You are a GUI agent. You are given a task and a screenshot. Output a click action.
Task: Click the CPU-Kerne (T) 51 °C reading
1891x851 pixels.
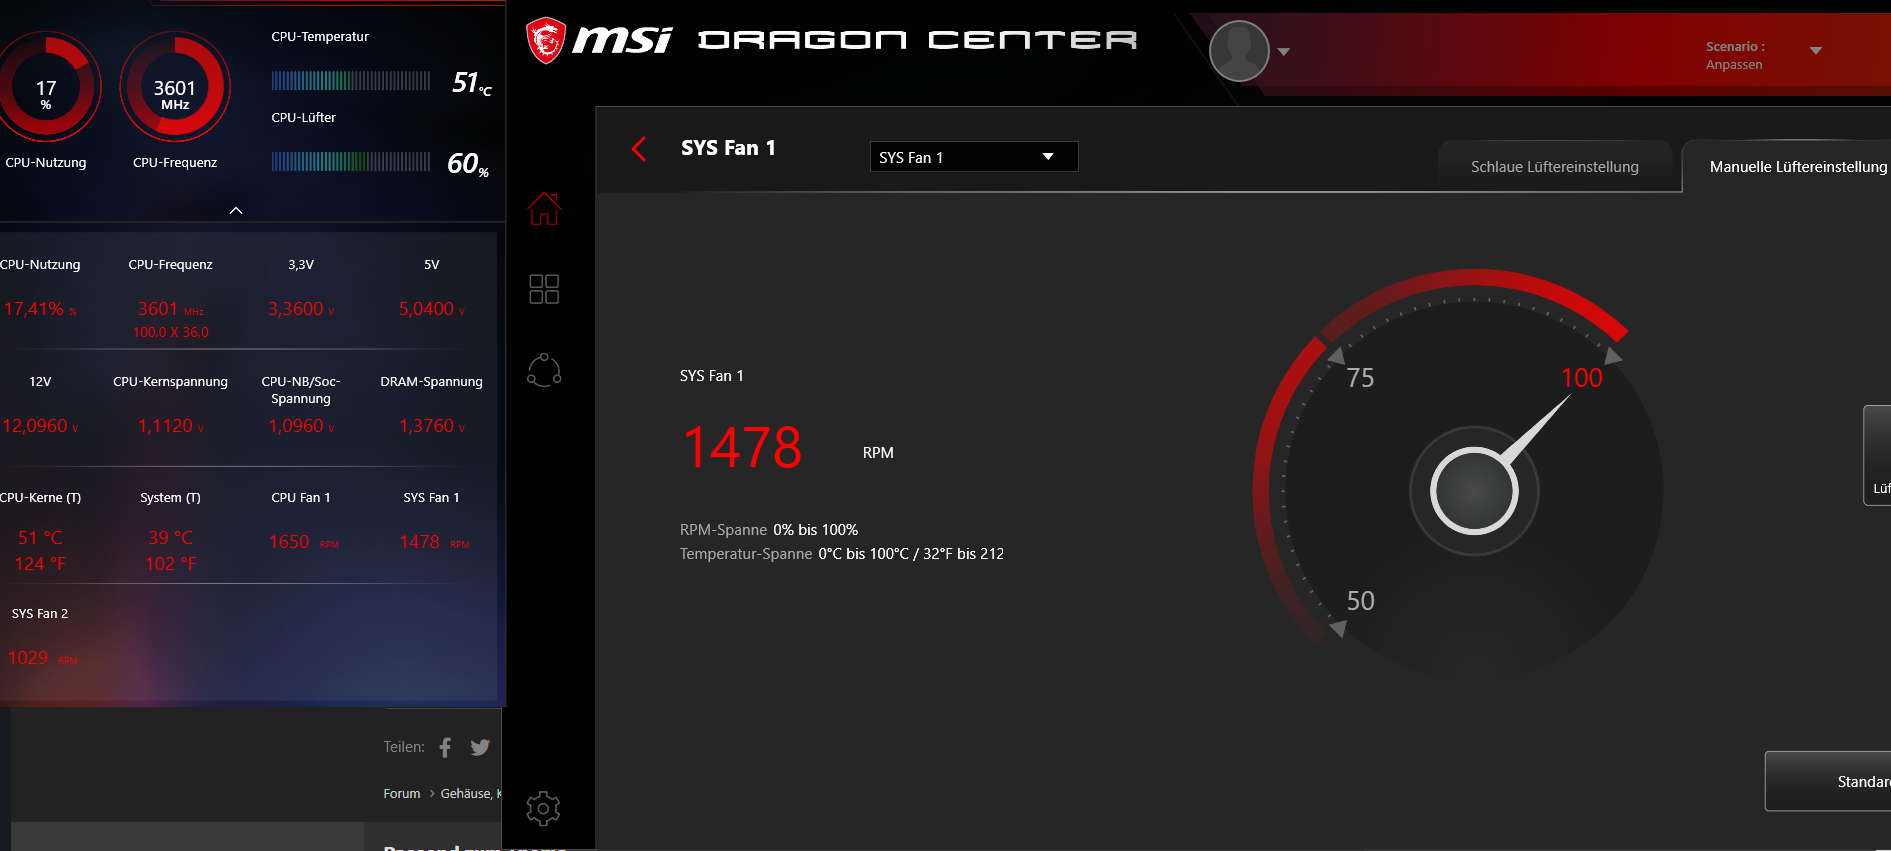point(40,538)
